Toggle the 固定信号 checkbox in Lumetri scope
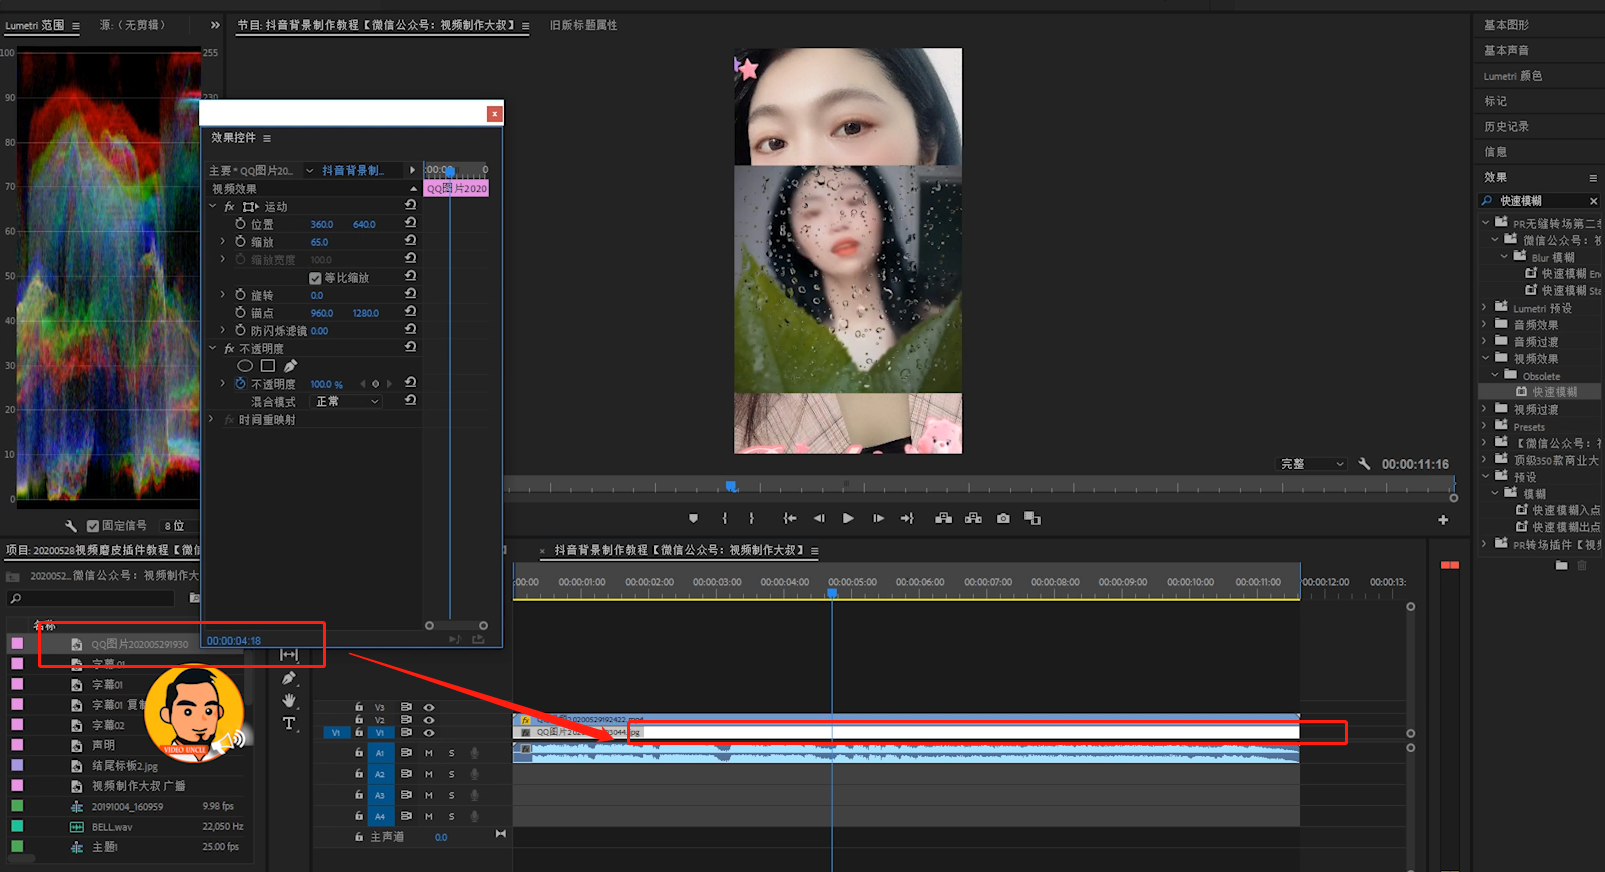 [x=93, y=526]
